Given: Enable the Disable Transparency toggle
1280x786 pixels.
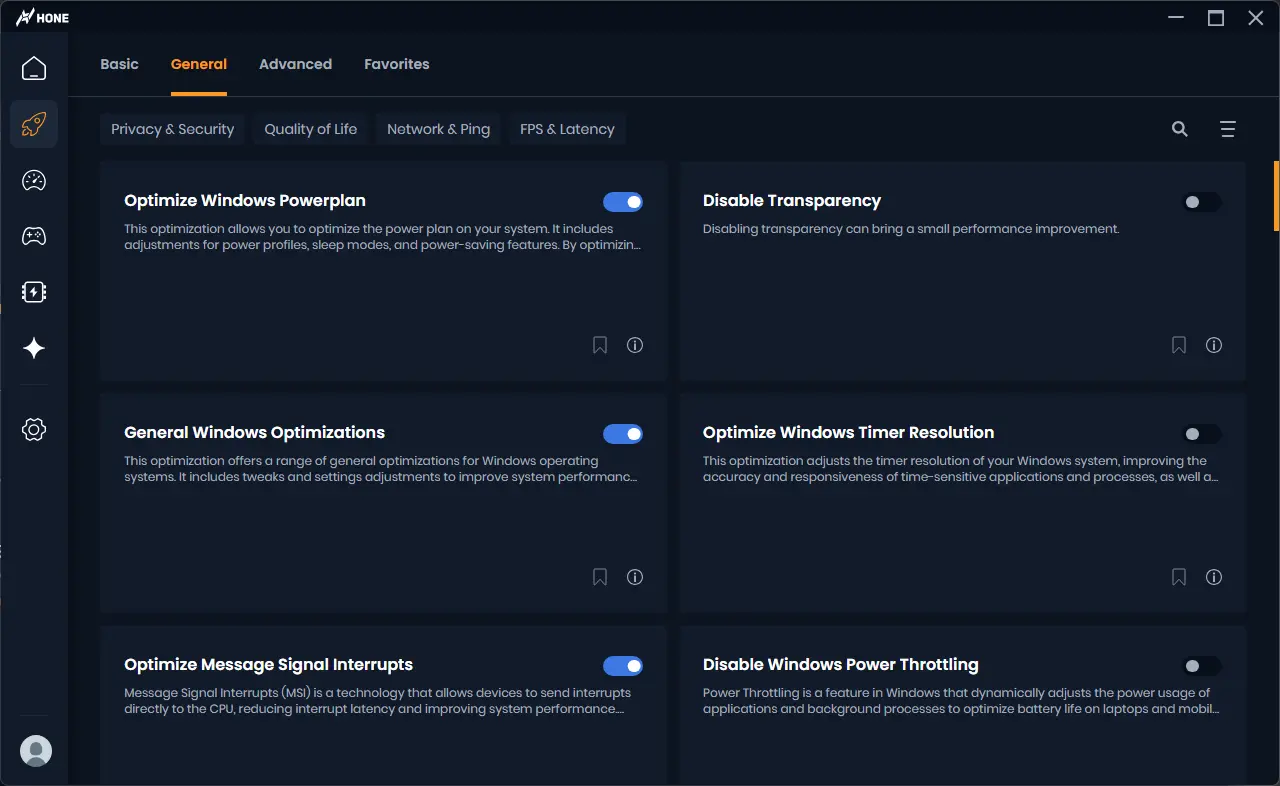Looking at the screenshot, I should [x=1201, y=202].
